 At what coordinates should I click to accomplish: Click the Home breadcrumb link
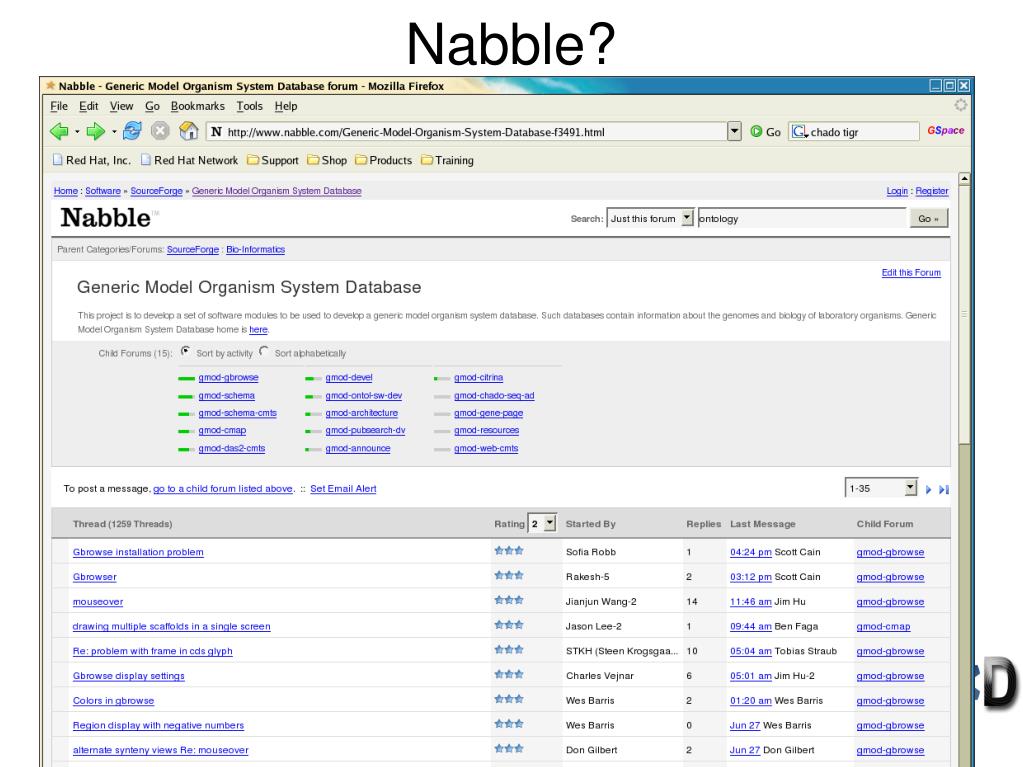(66, 191)
